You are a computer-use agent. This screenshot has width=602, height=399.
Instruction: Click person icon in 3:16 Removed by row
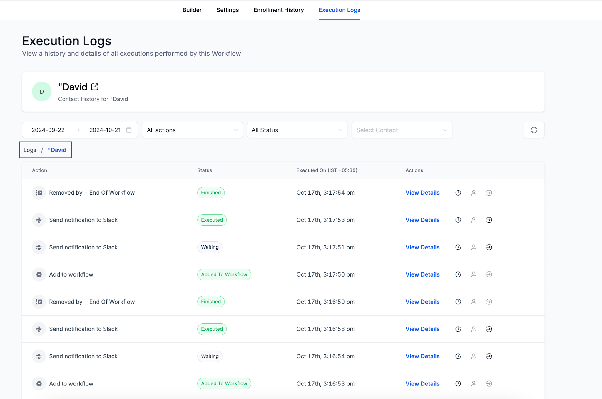coord(473,302)
